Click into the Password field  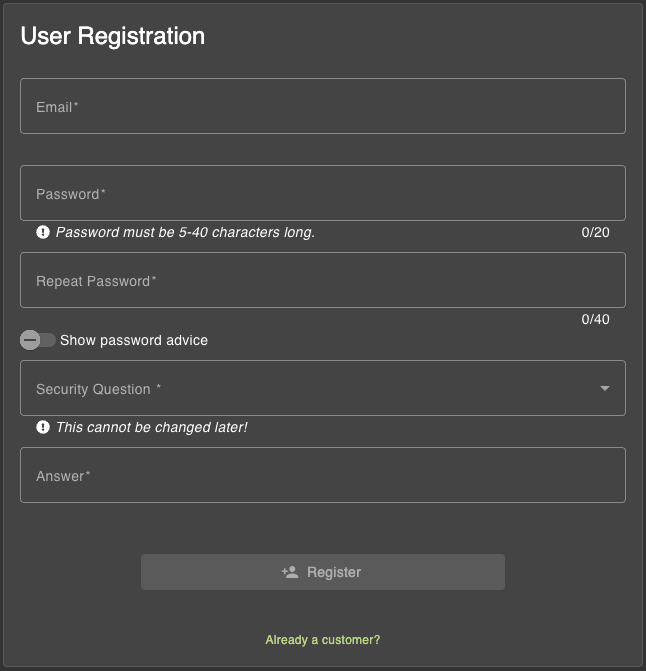coord(322,193)
